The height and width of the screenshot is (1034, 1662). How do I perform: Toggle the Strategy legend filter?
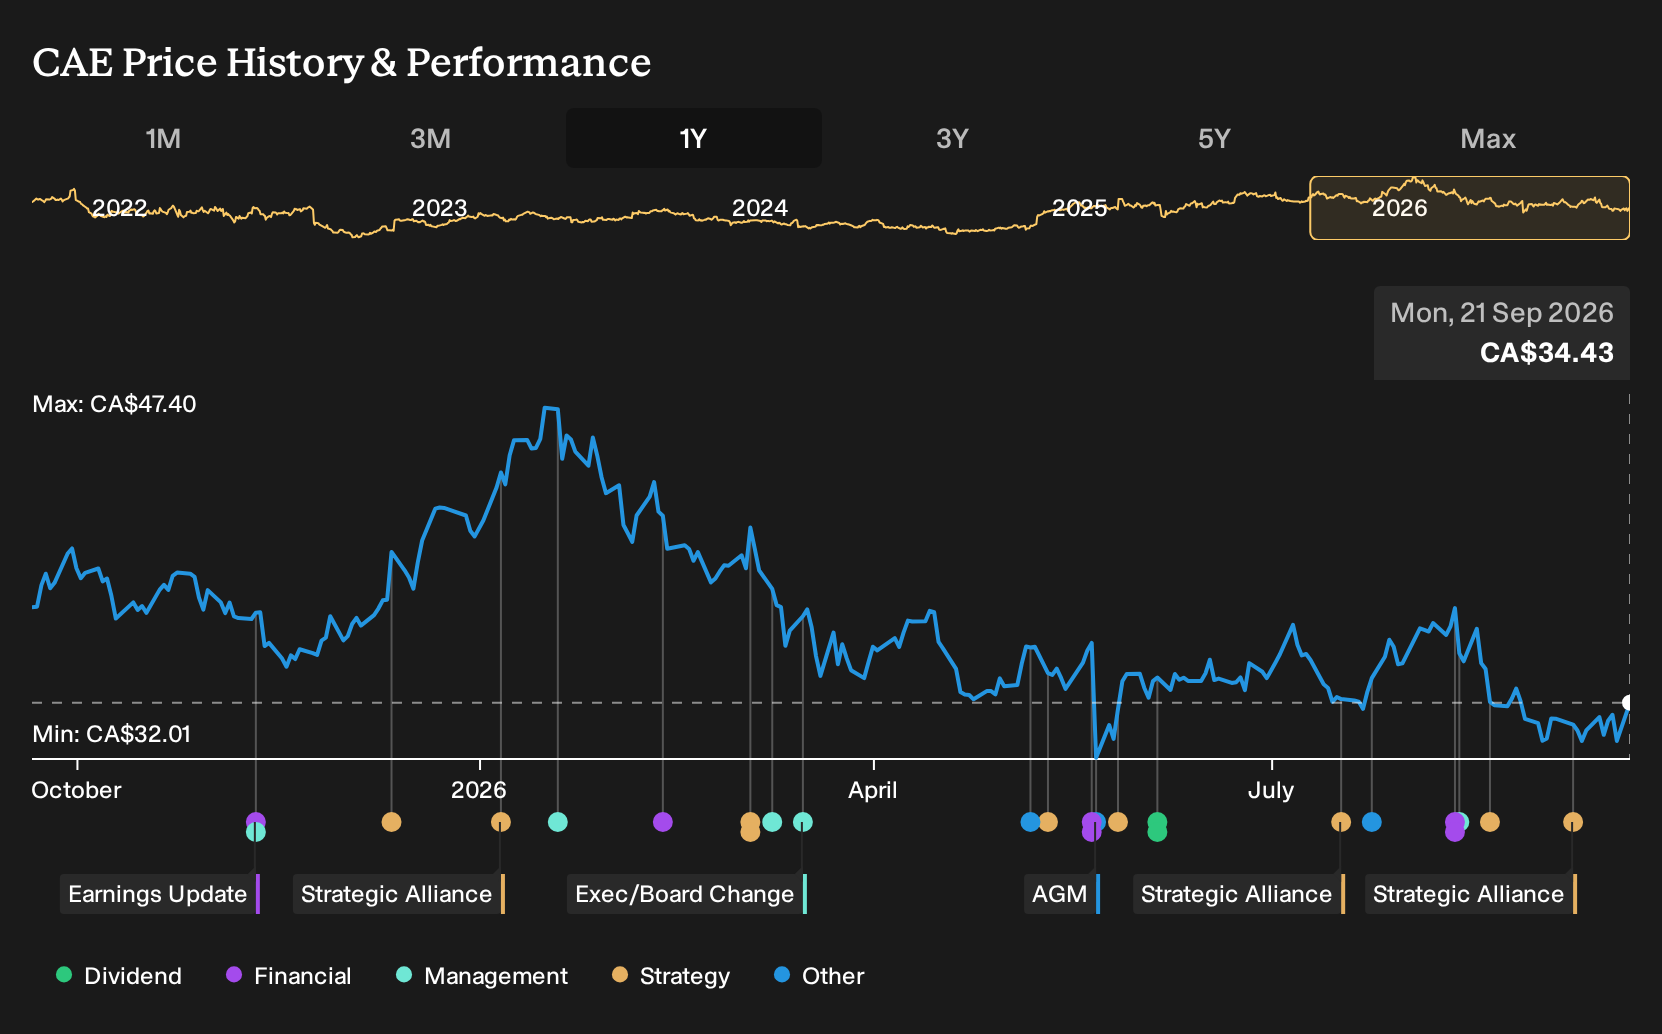pos(671,976)
